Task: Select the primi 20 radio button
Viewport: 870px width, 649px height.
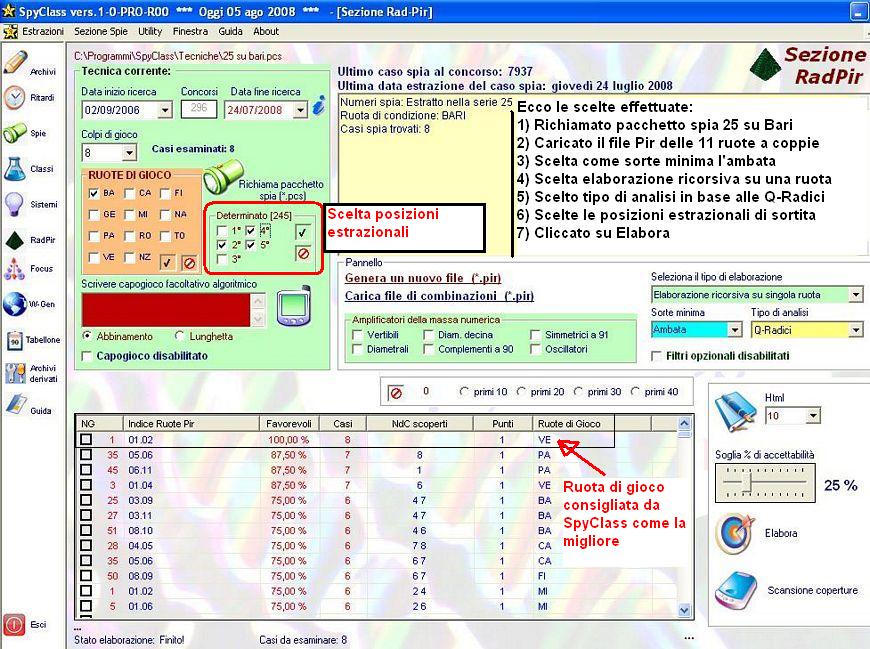Action: coord(521,392)
